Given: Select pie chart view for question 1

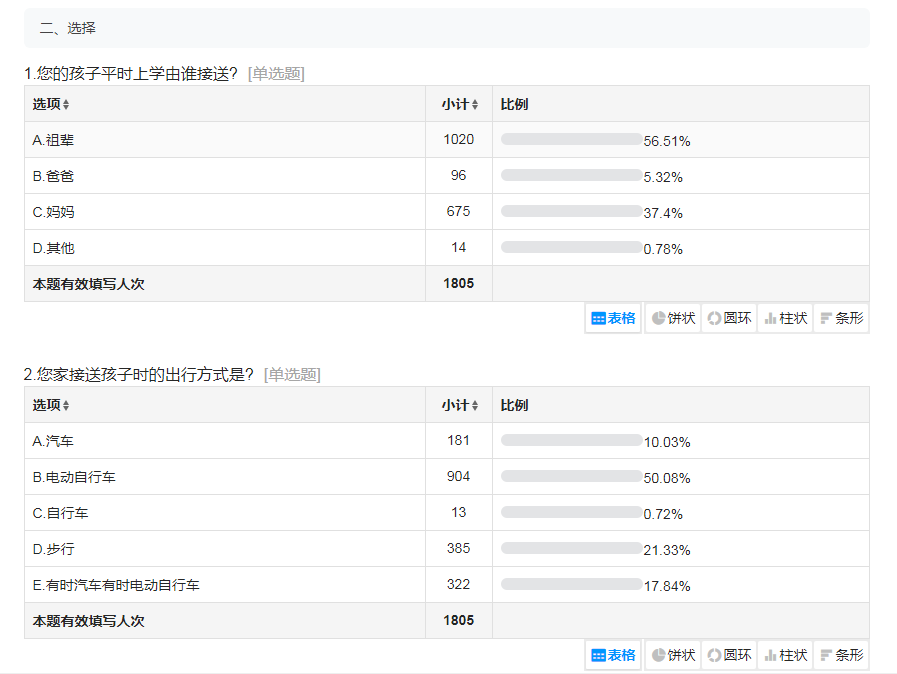Looking at the screenshot, I should tap(673, 318).
